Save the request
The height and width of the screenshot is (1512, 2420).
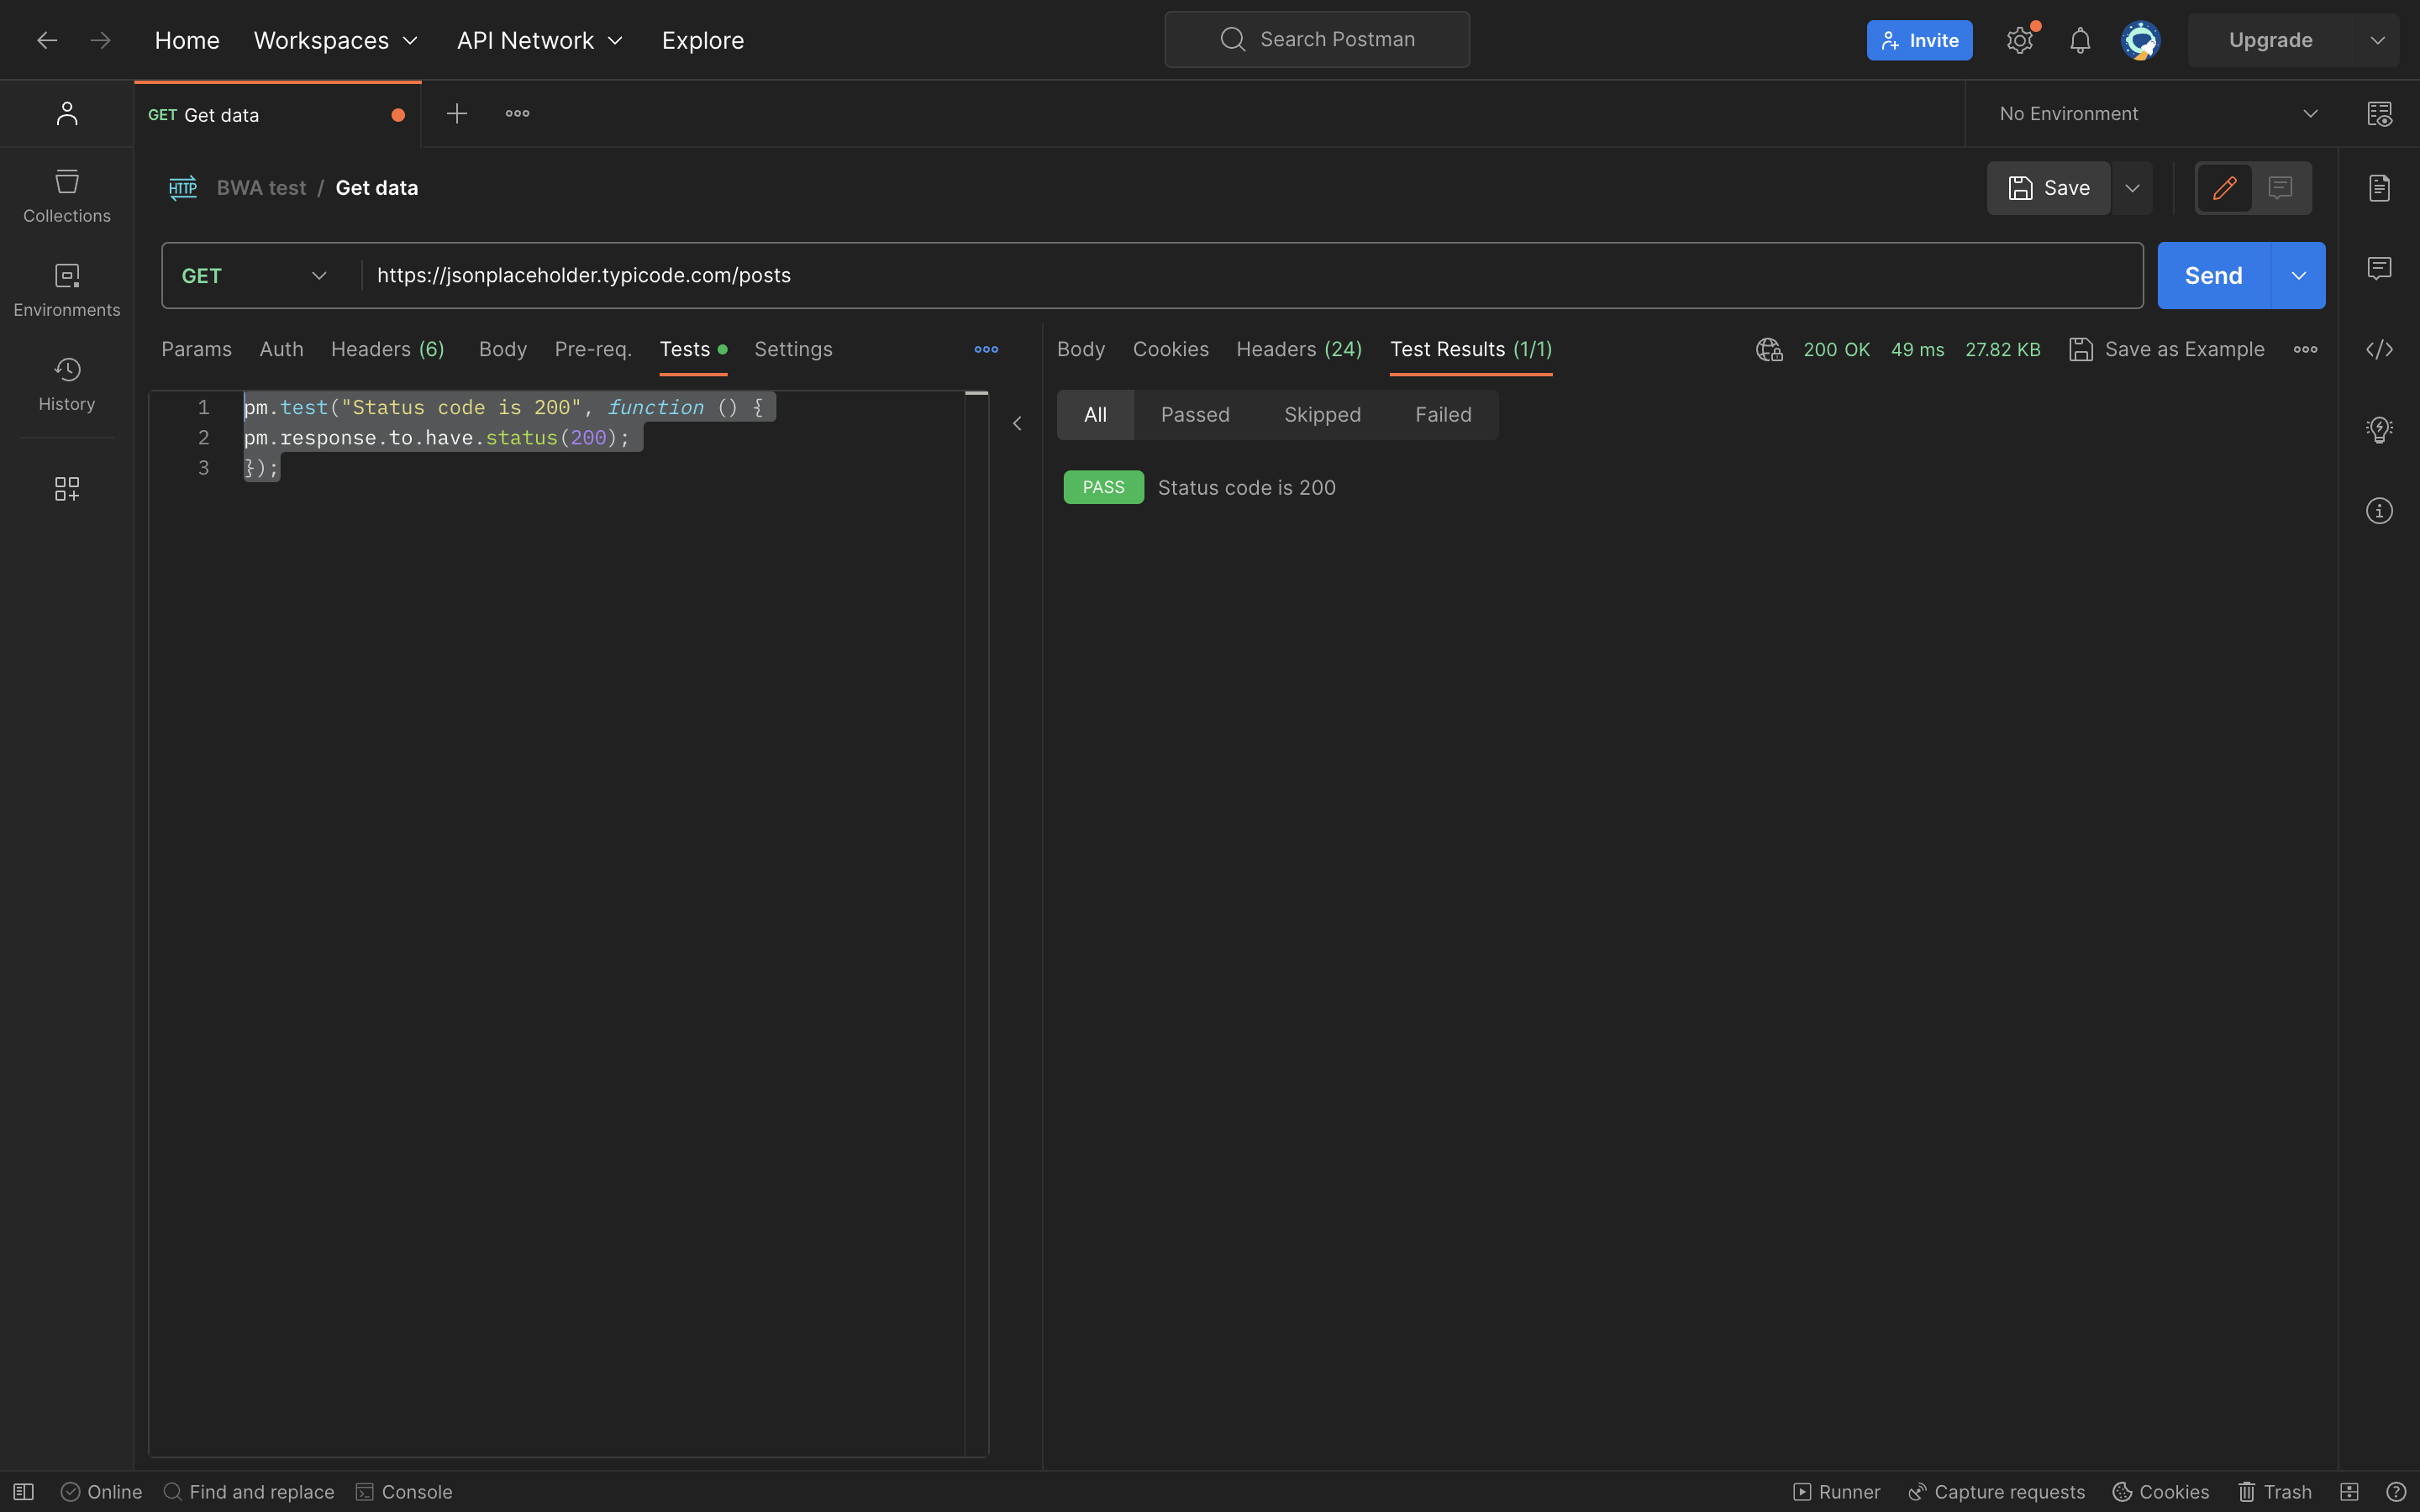click(2048, 188)
